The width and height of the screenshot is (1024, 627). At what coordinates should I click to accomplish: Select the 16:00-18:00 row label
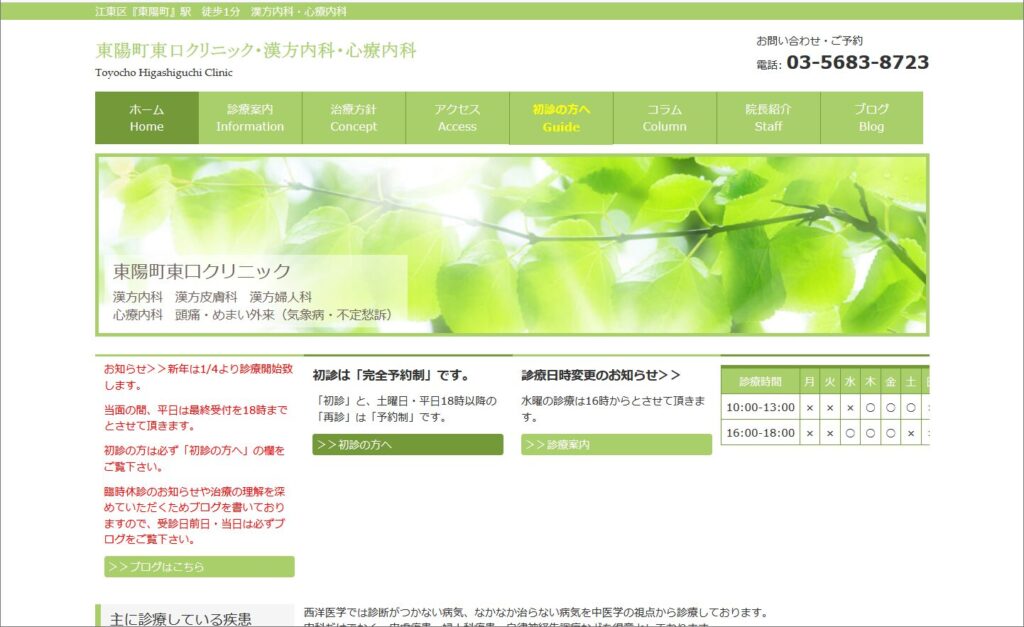(x=760, y=433)
